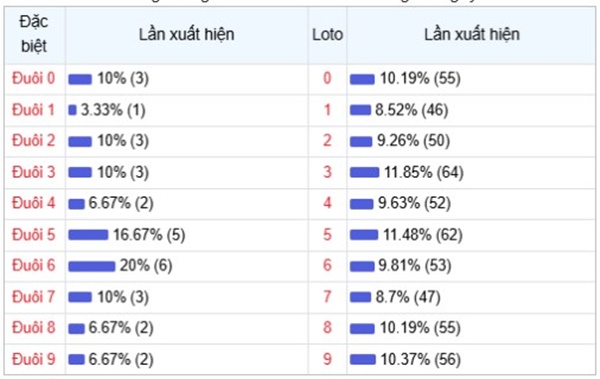
Task: Click the 10.37% (56) value
Action: 421,359
